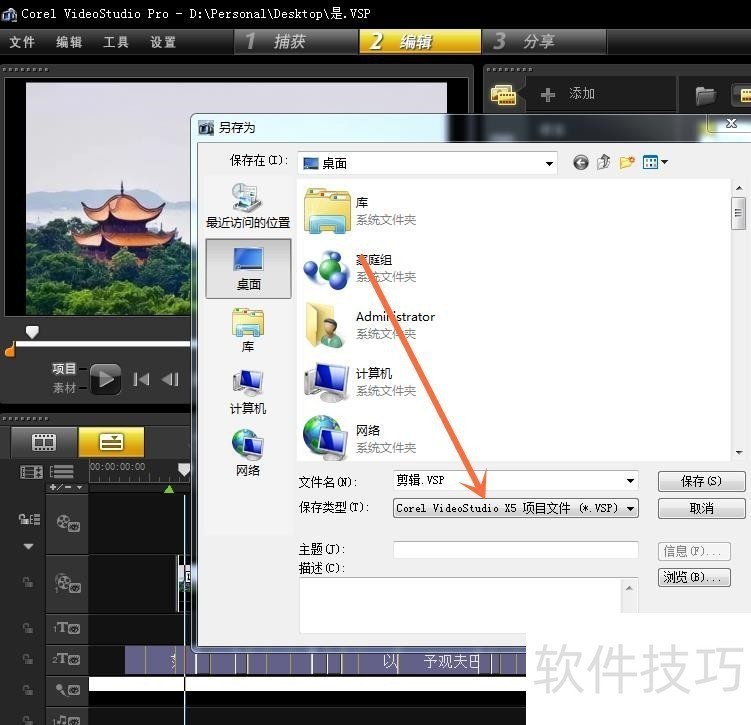Toggle lock on overlay track 1
Image resolution: width=751 pixels, height=725 pixels.
click(28, 581)
